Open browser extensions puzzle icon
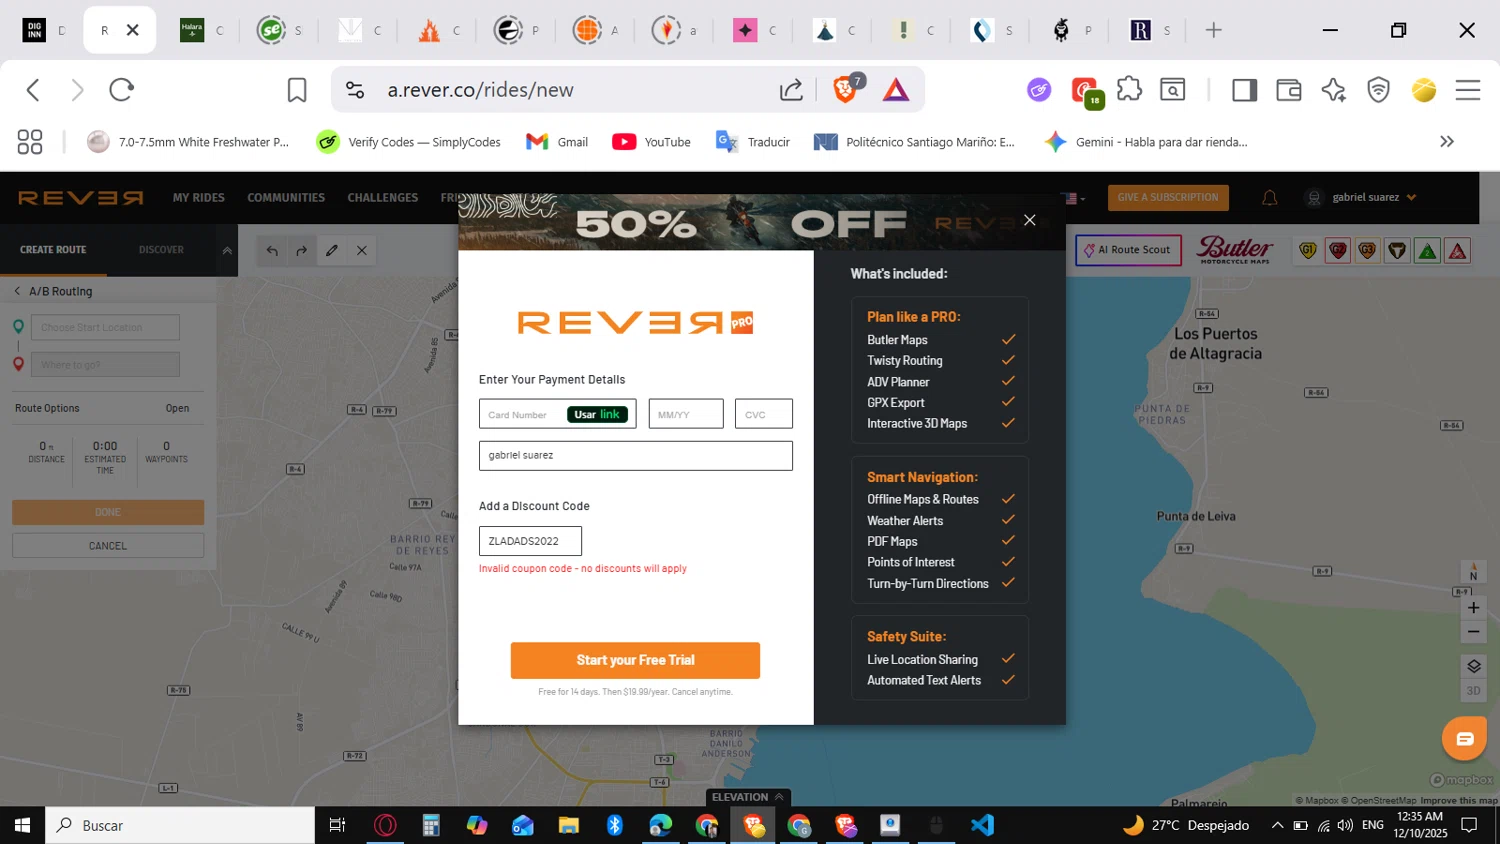 click(x=1129, y=89)
